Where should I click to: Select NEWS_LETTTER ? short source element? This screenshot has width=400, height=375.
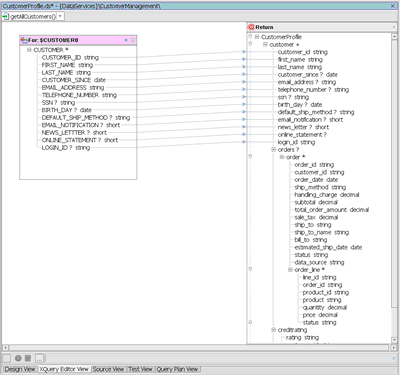pyautogui.click(x=74, y=132)
